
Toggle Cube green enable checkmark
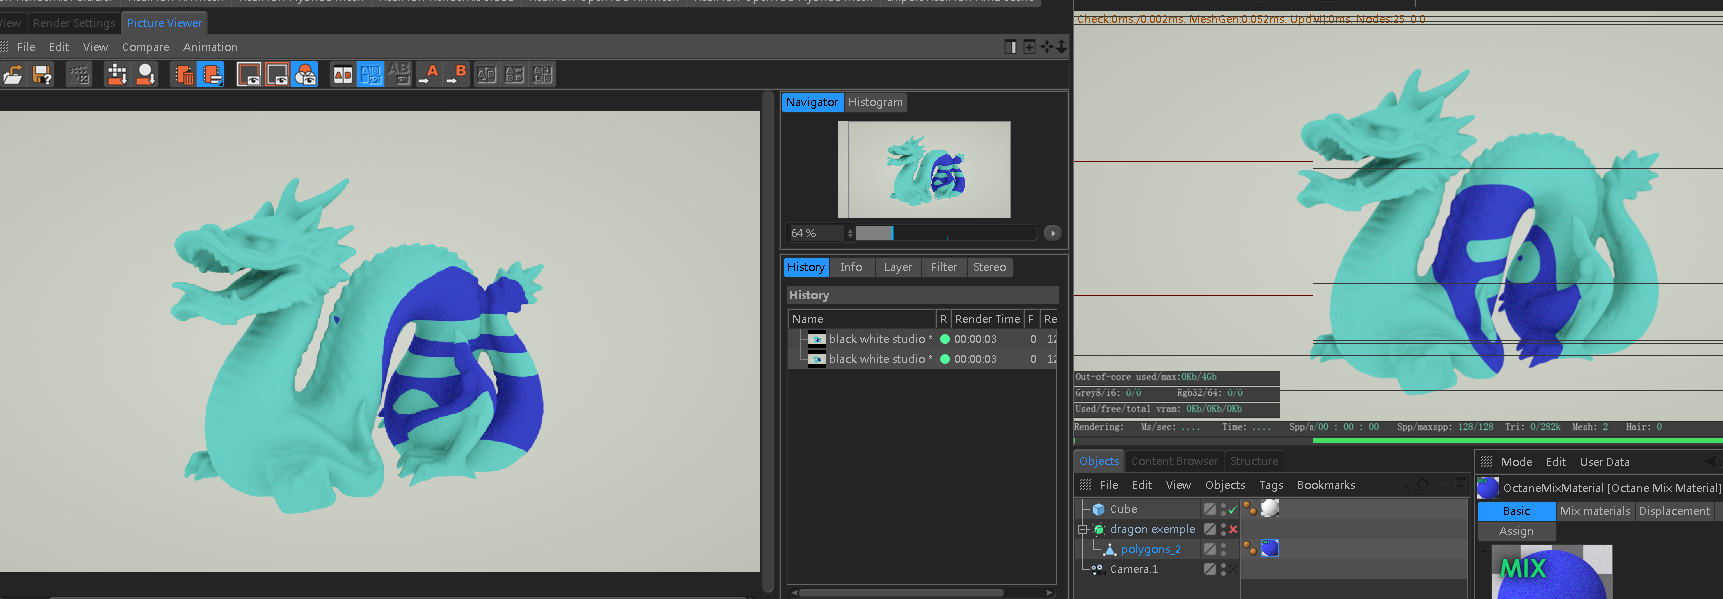pos(1233,510)
